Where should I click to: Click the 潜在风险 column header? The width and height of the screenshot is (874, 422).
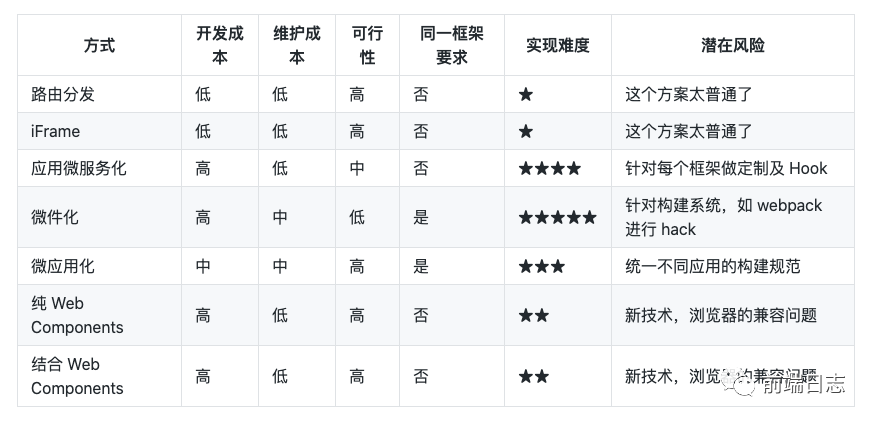coord(732,45)
